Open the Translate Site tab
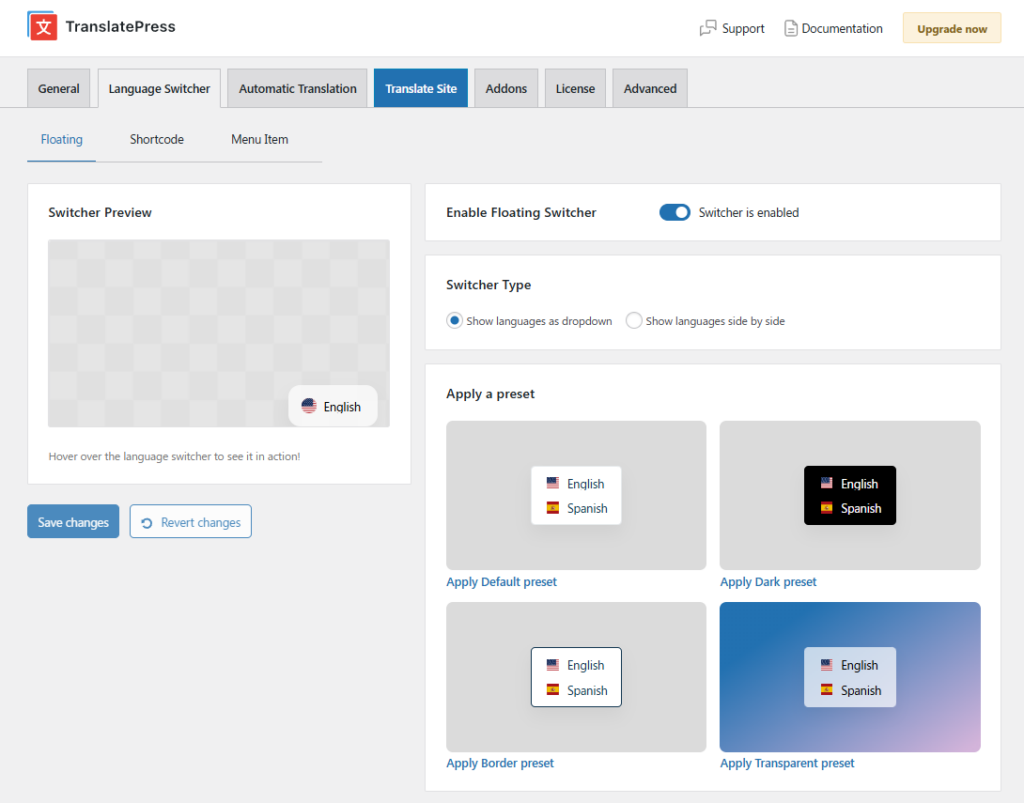The height and width of the screenshot is (803, 1024). [421, 88]
